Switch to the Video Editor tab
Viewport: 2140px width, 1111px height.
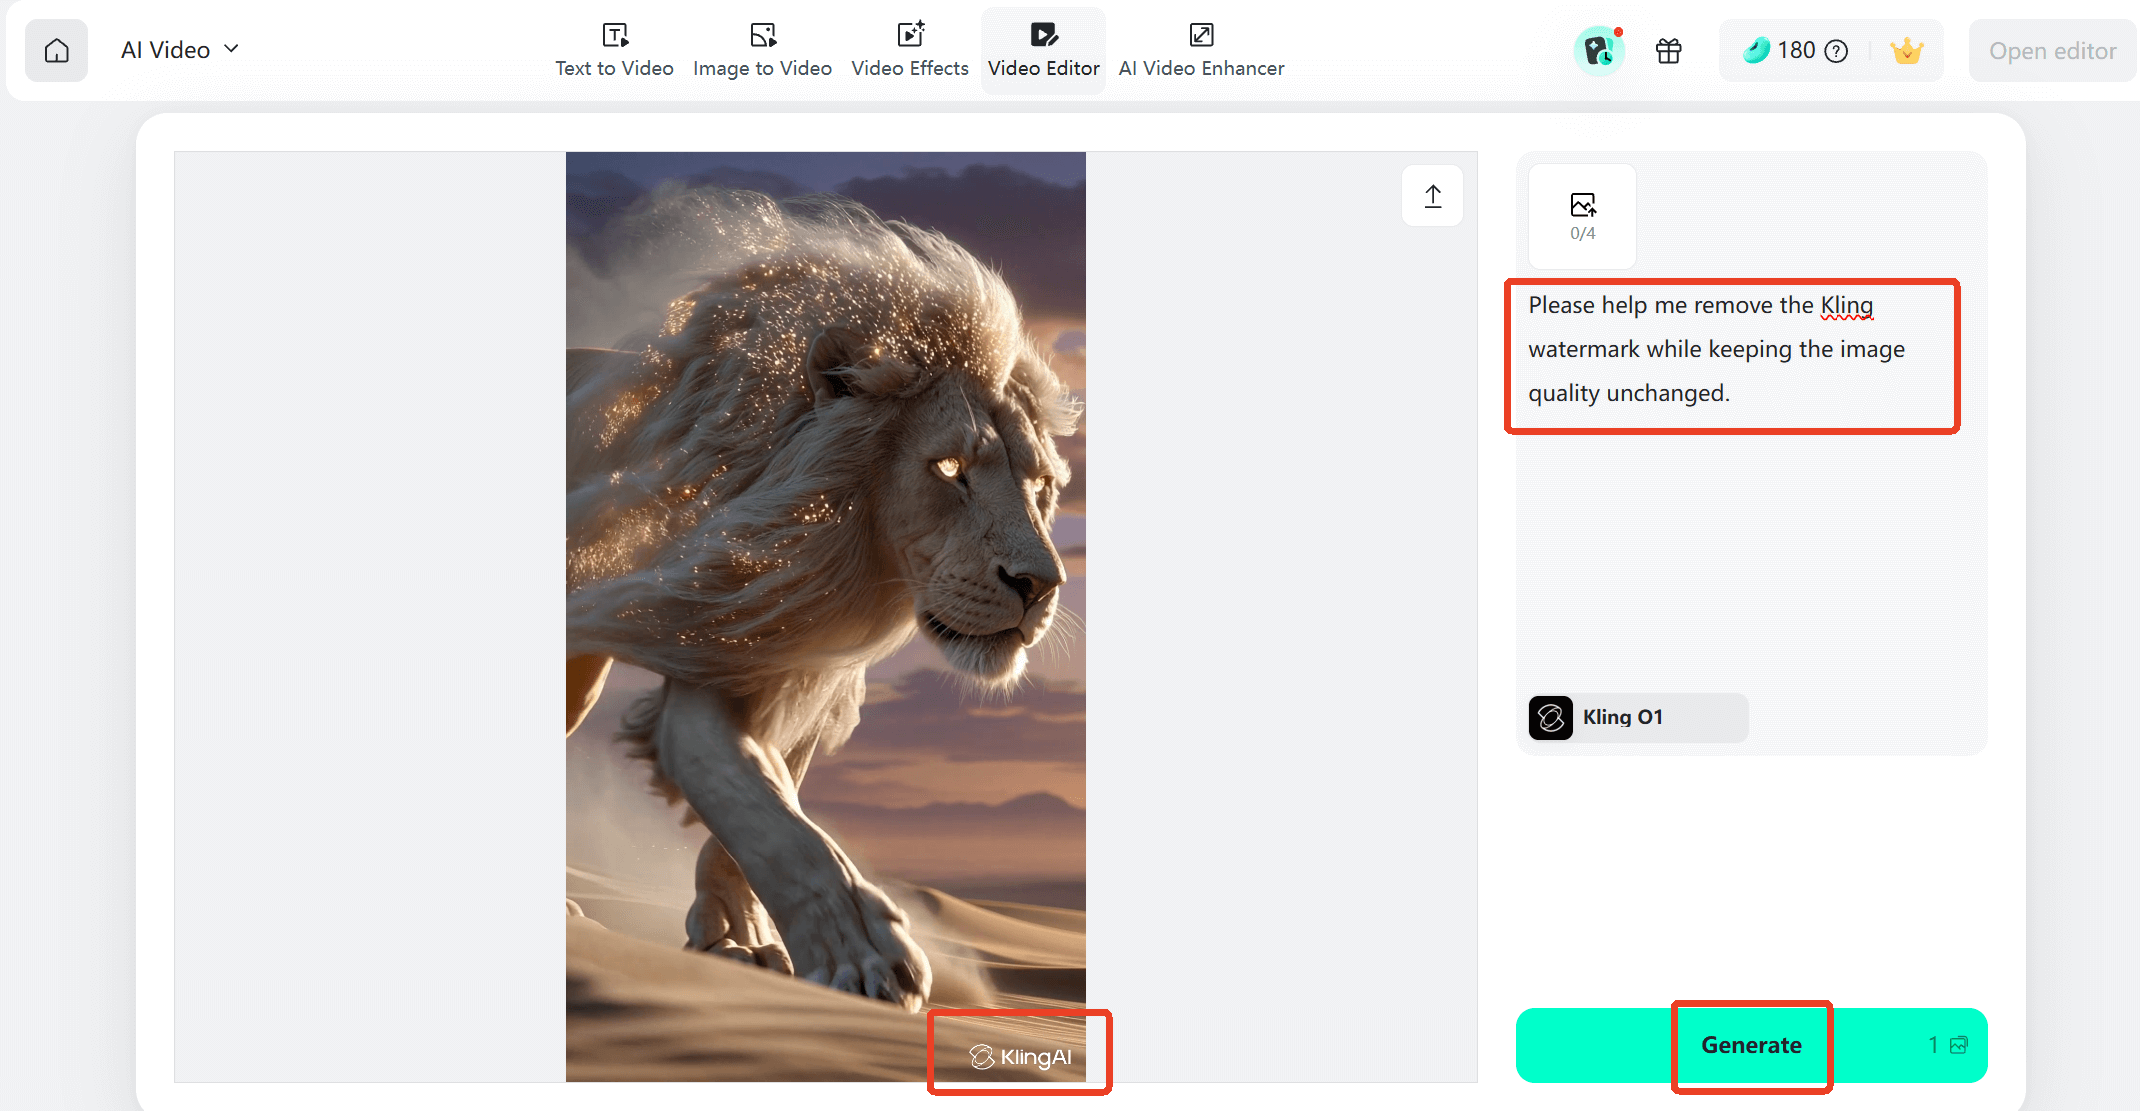click(1043, 49)
